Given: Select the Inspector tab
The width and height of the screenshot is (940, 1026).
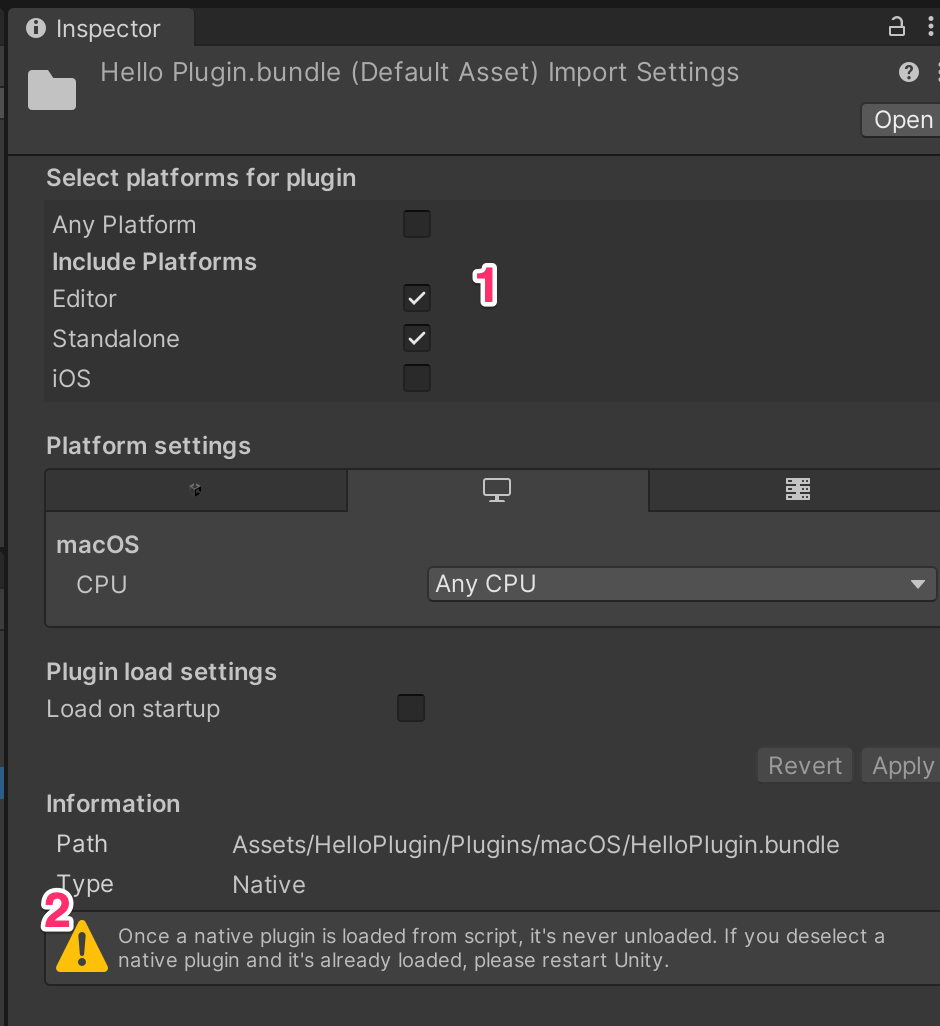Looking at the screenshot, I should coord(101,28).
